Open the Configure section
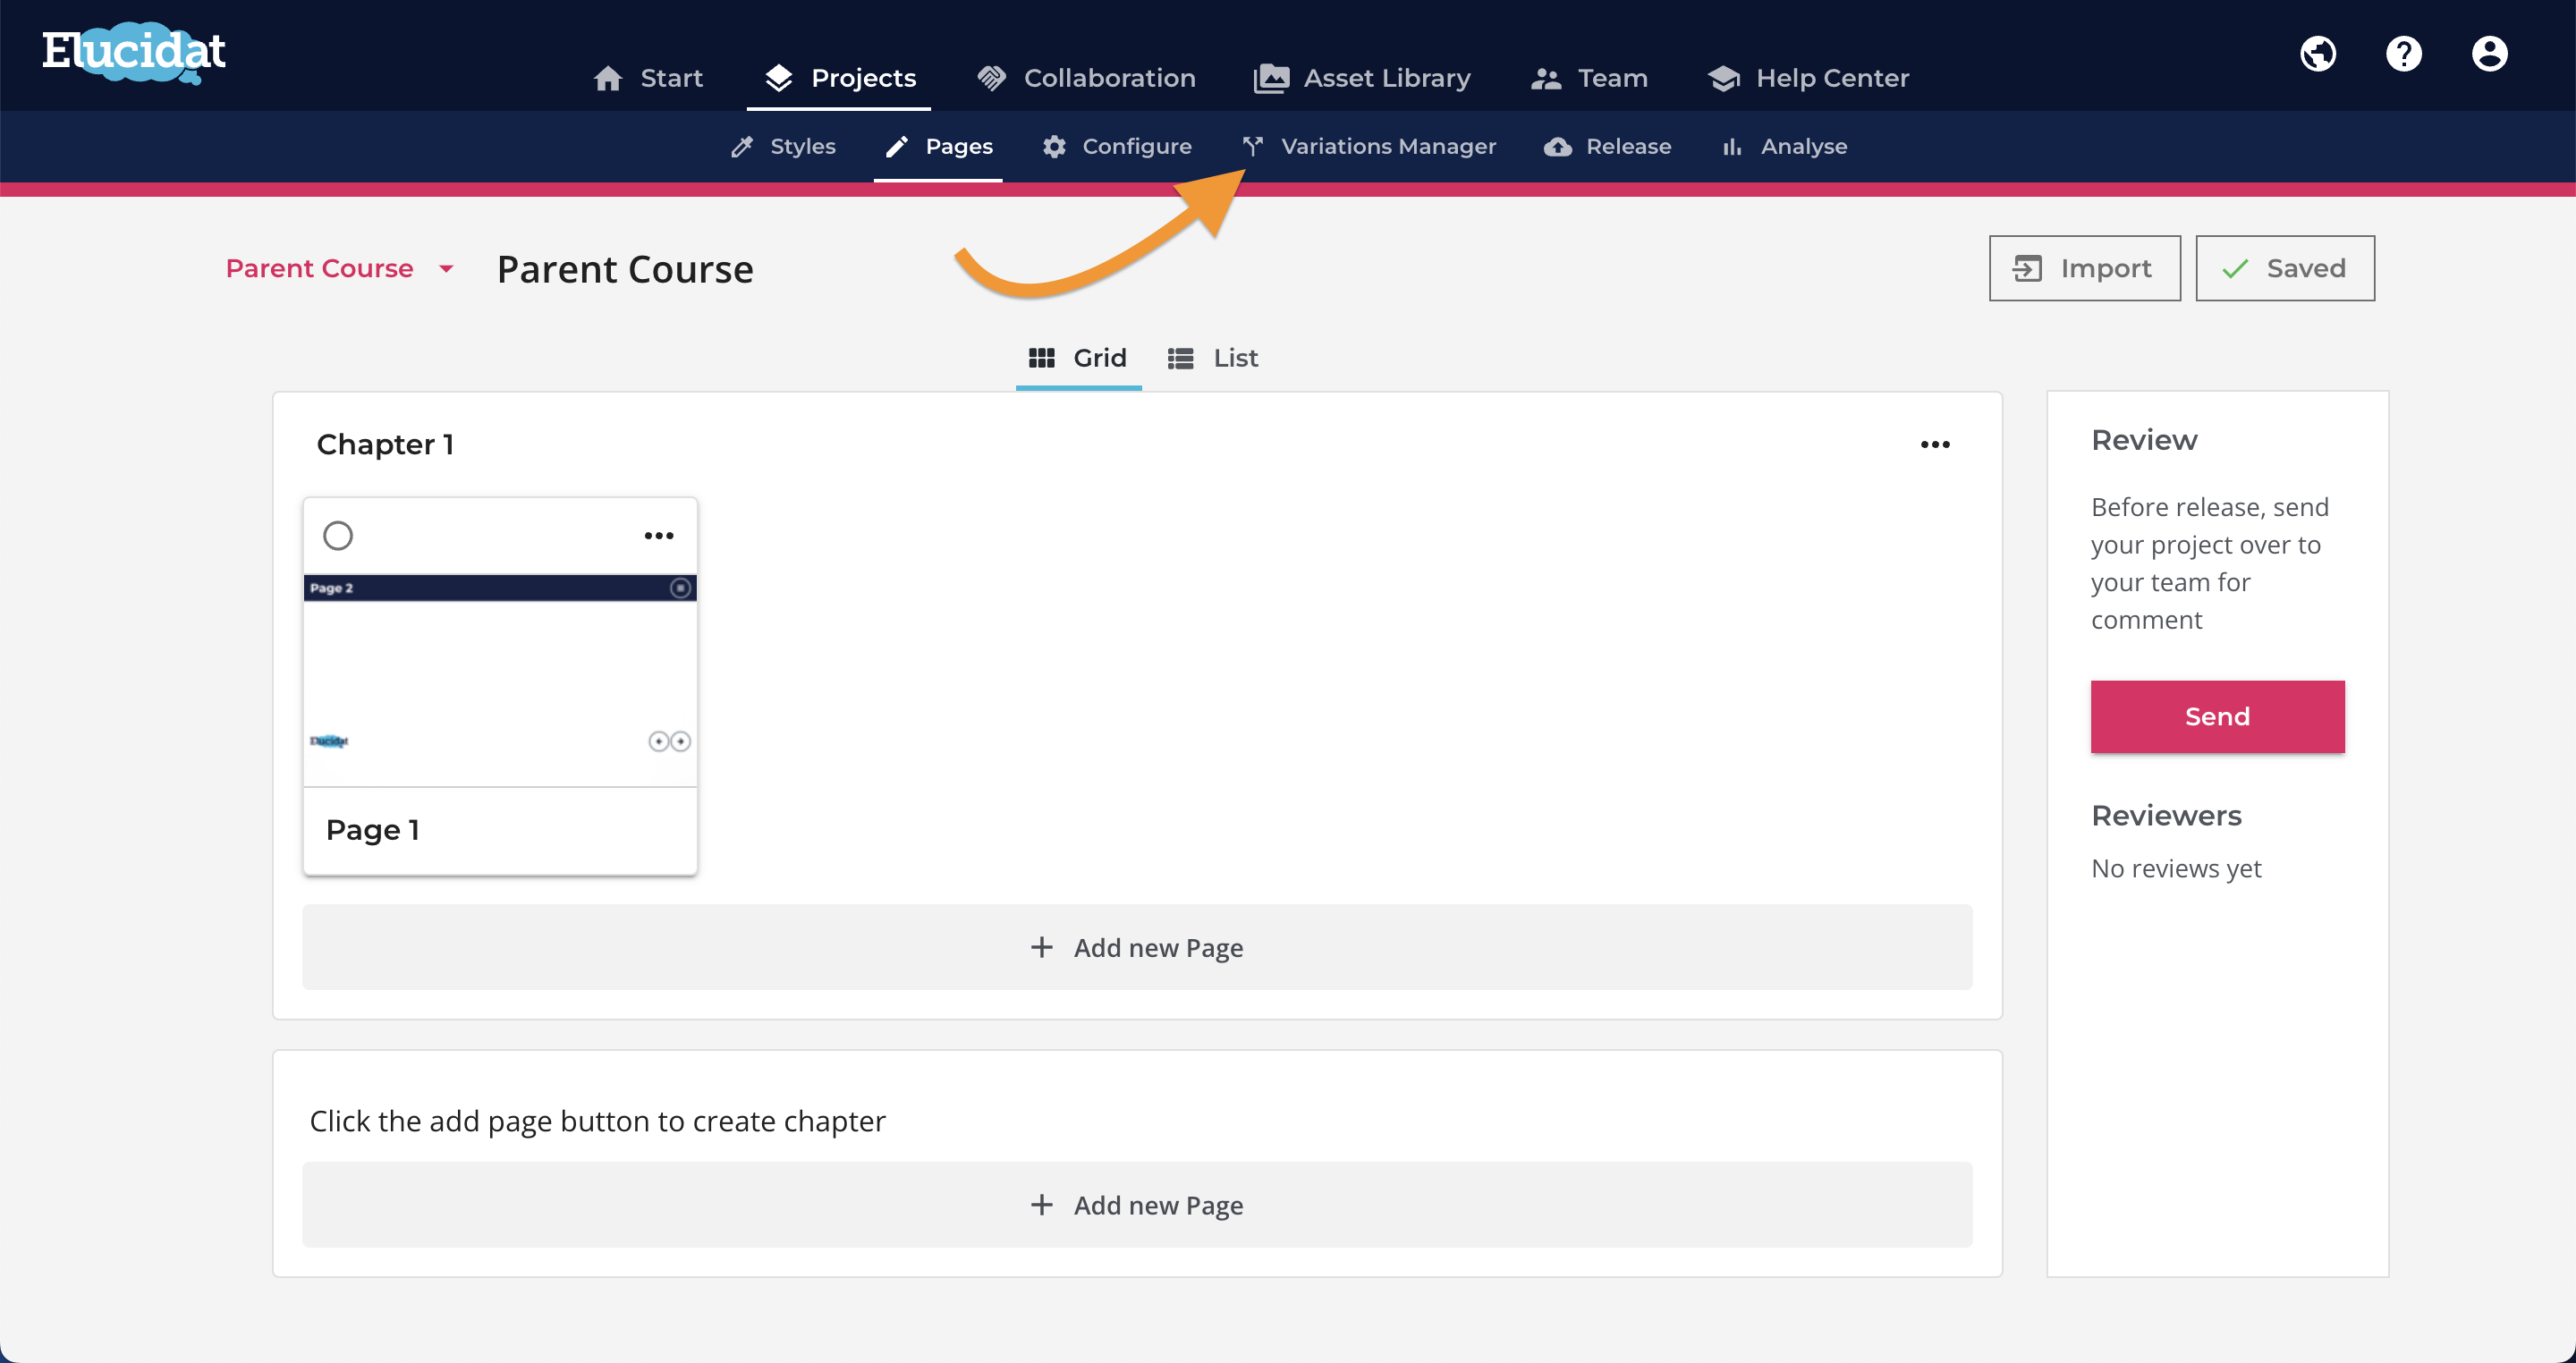 coord(1116,147)
